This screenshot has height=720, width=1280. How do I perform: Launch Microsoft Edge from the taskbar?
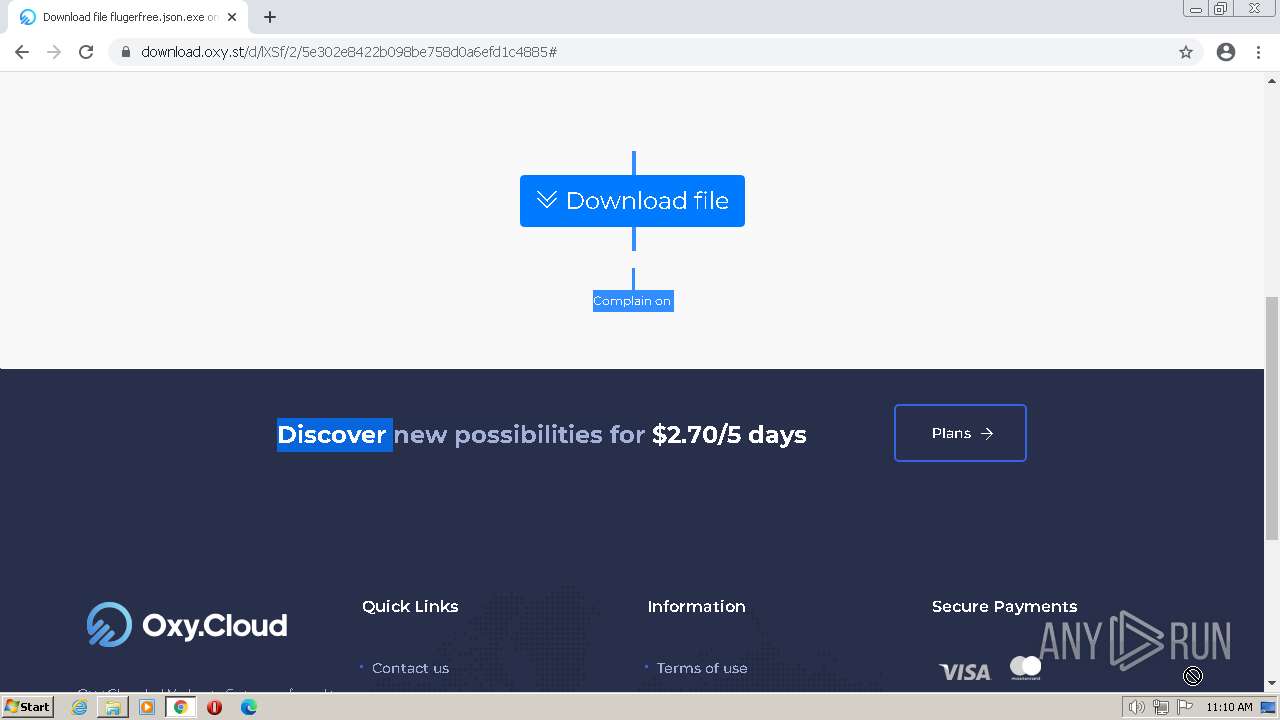coord(249,707)
